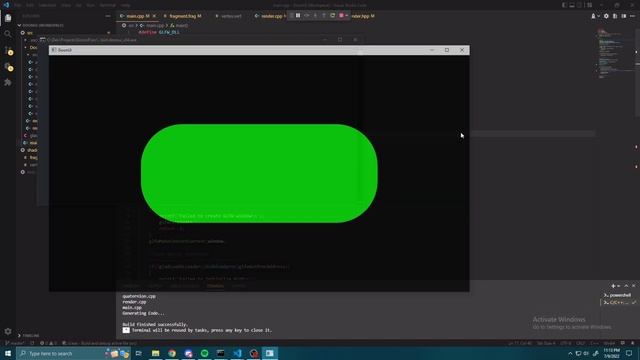Viewport: 640px width, 360px height.
Task: Open the Explorer view in activity bar
Action: tap(8, 18)
